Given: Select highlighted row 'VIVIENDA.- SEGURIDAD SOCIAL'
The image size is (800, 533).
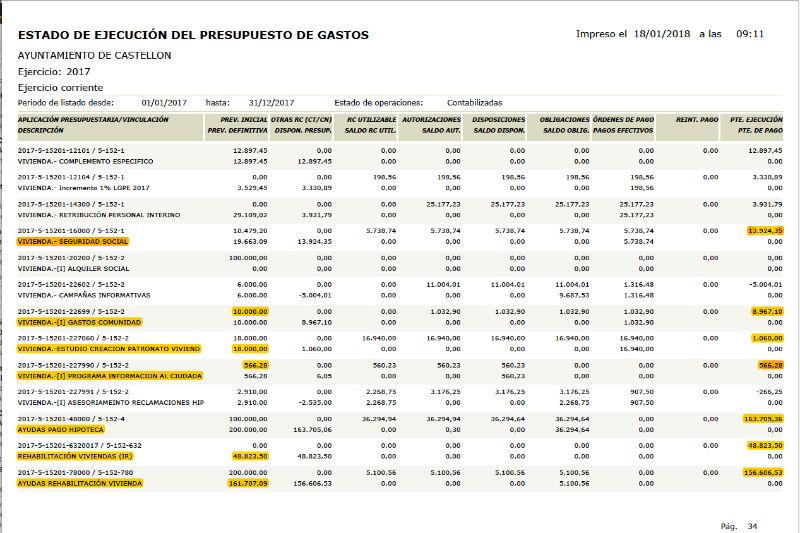Looking at the screenshot, I should 75,242.
